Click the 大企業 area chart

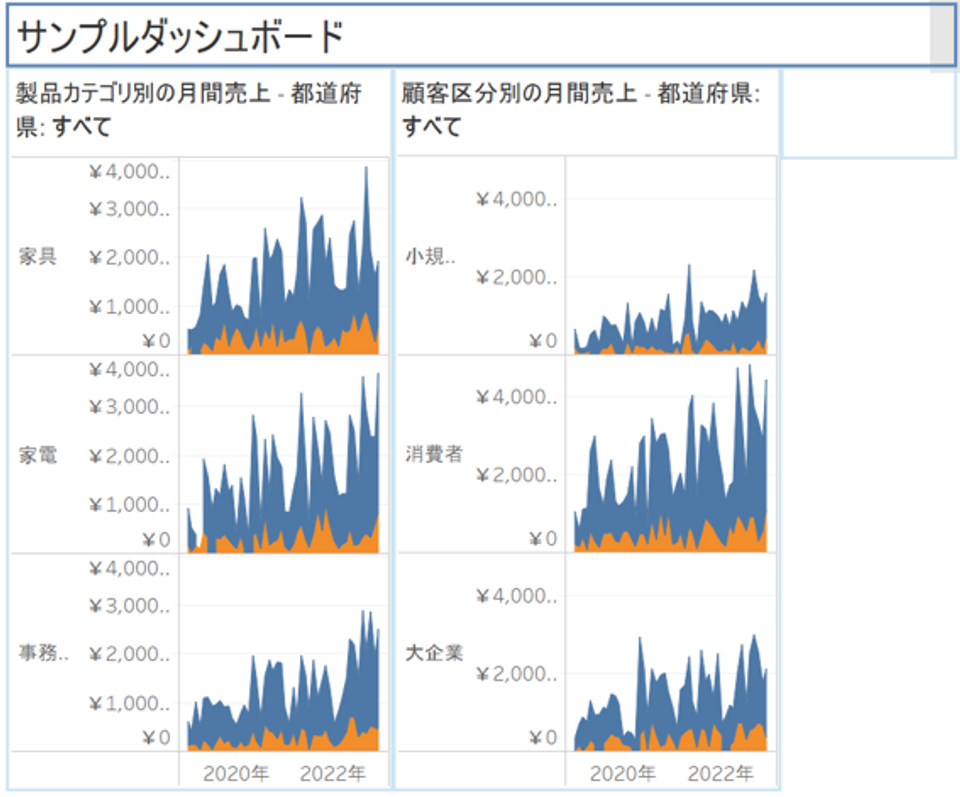coord(670,653)
